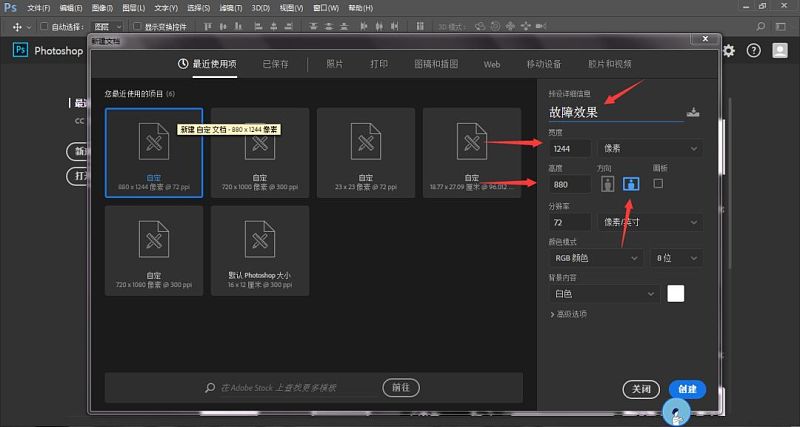Image resolution: width=800 pixels, height=427 pixels.
Task: Select the 3D camera zoom mode icon
Action: tap(541, 27)
